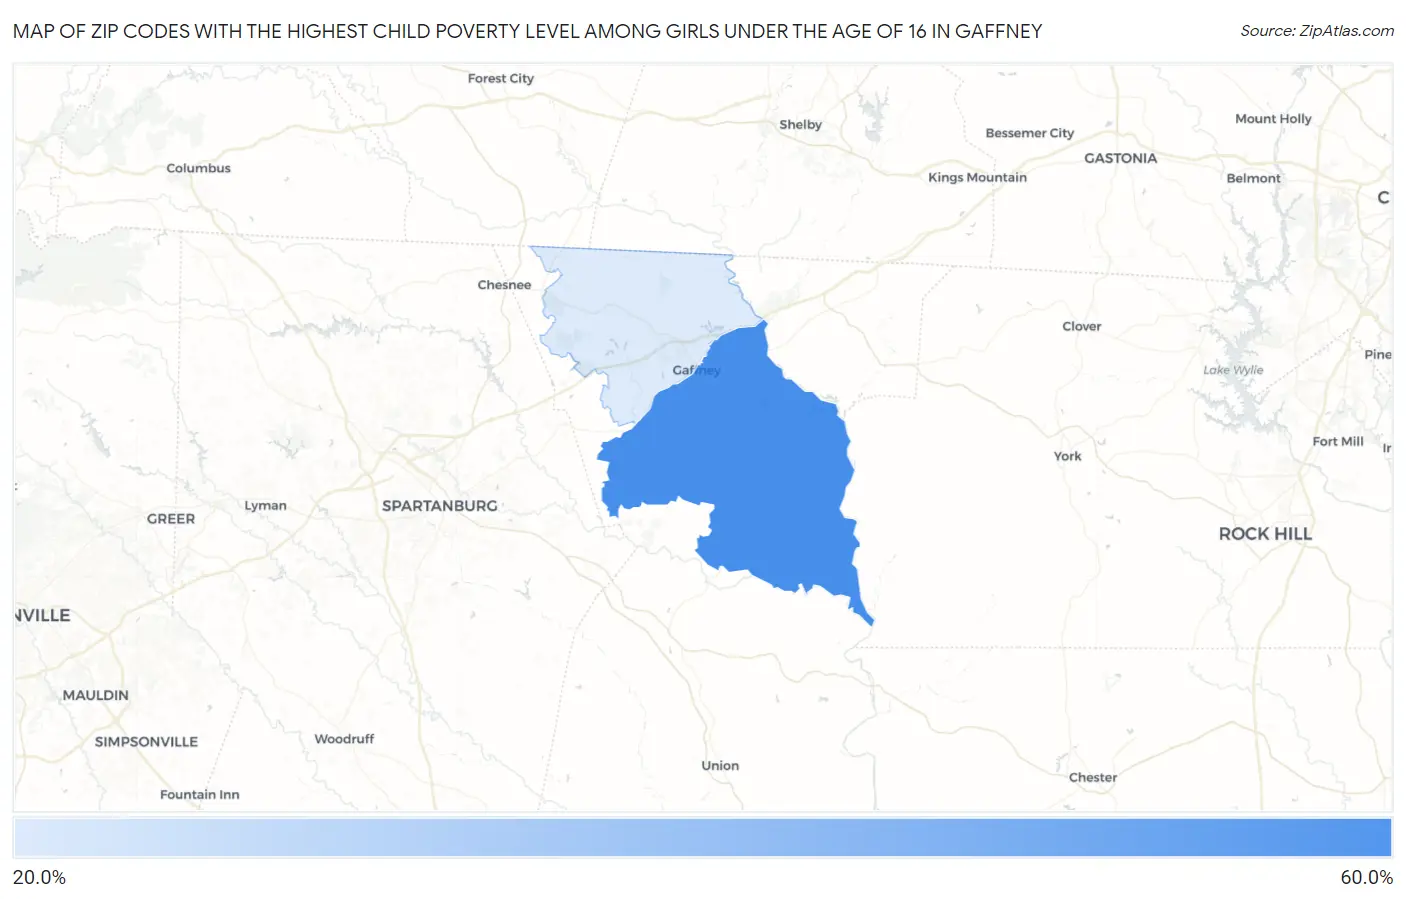Click the 'Fountain Inn' town label
1406x899 pixels.
point(200,795)
